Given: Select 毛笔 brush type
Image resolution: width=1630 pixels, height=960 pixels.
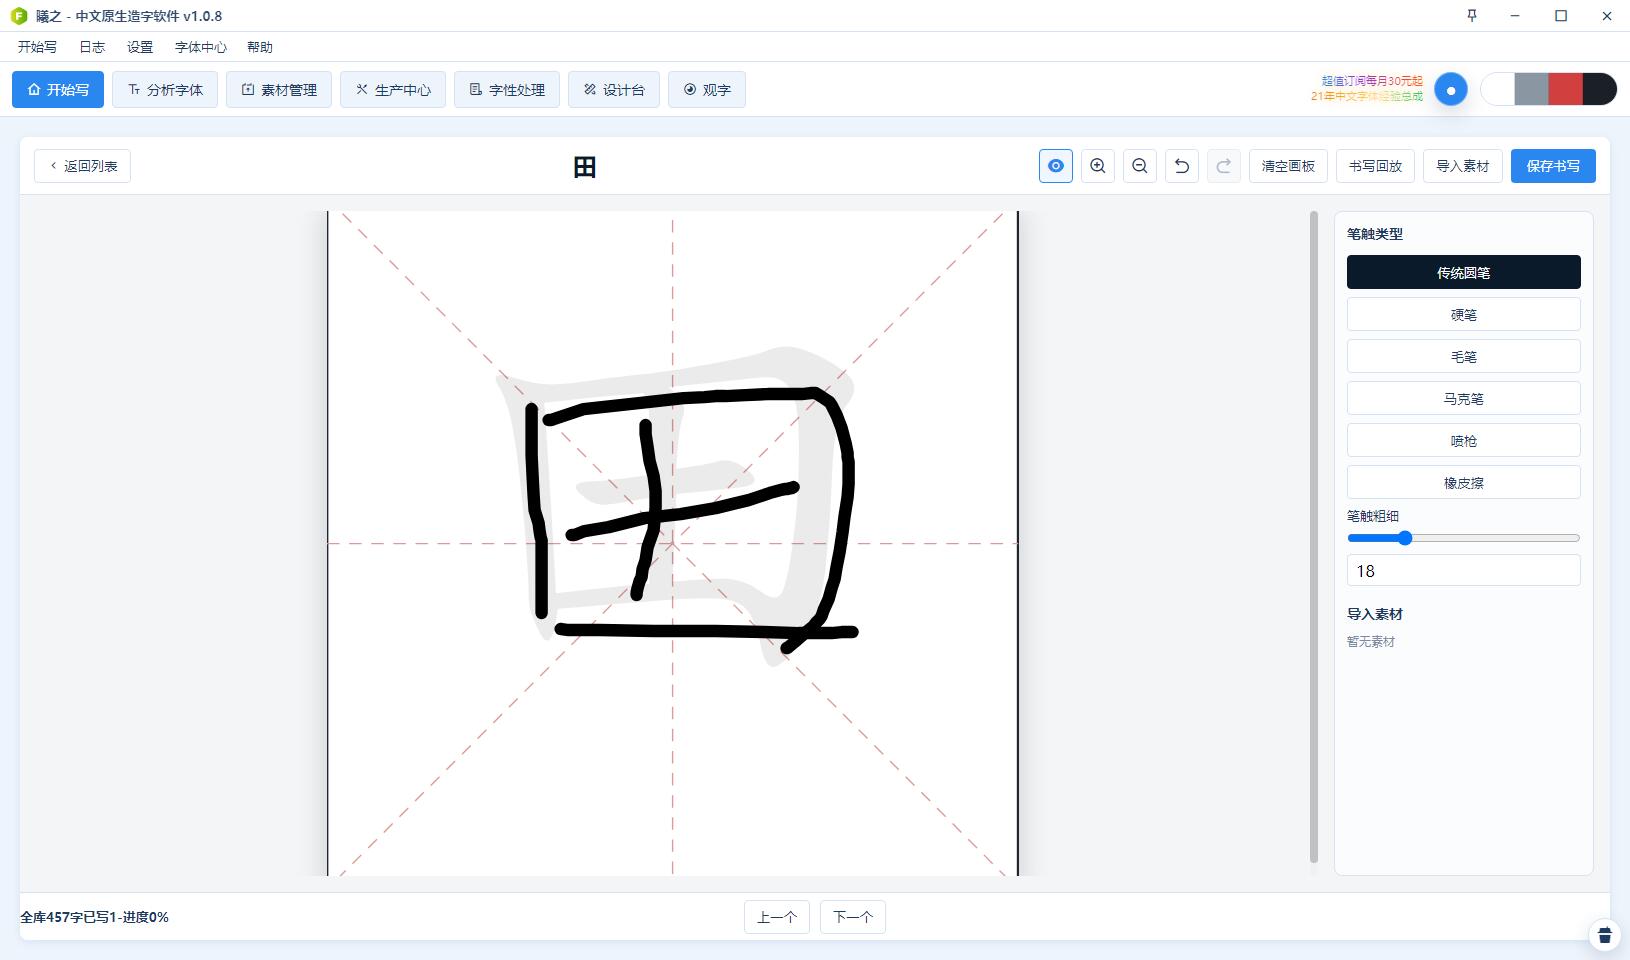Looking at the screenshot, I should pyautogui.click(x=1463, y=356).
